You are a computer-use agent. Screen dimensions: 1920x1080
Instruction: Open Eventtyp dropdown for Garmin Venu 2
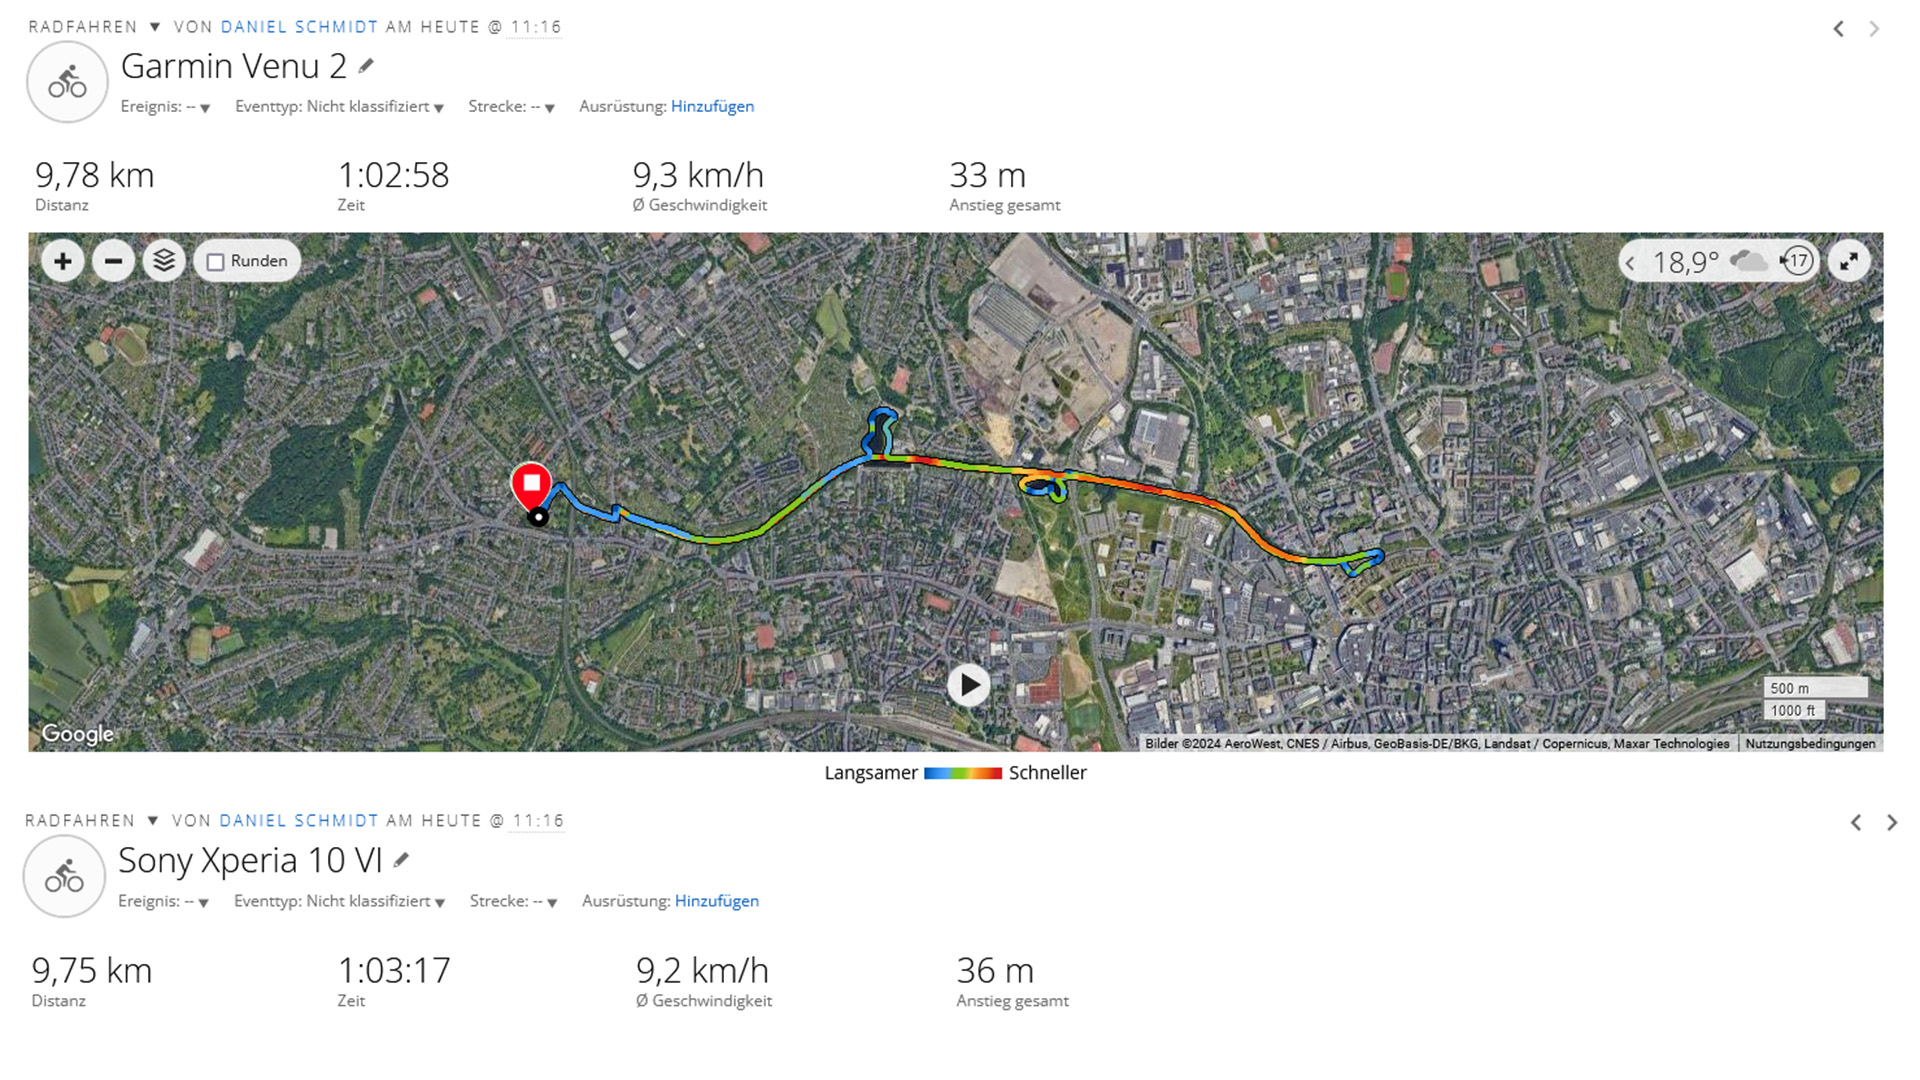[x=339, y=107]
